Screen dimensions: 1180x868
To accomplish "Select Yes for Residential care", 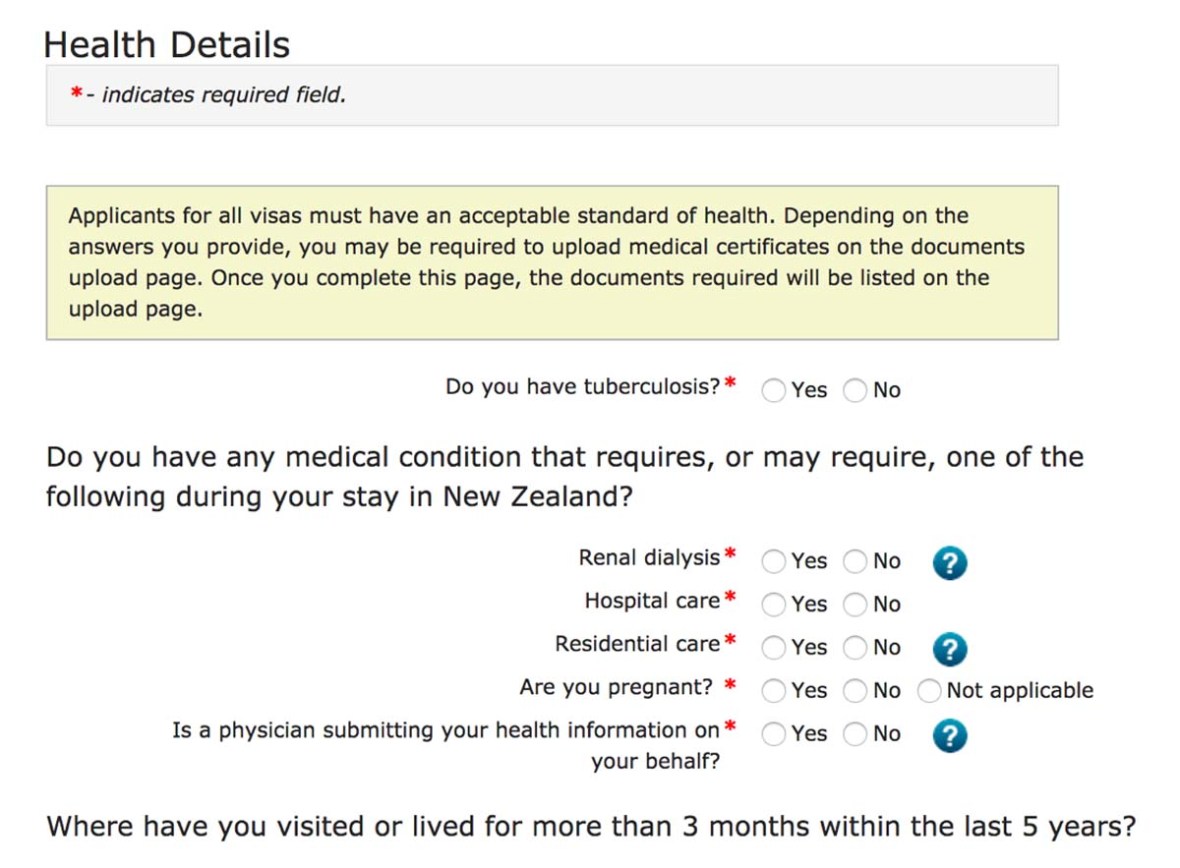I will tap(772, 647).
